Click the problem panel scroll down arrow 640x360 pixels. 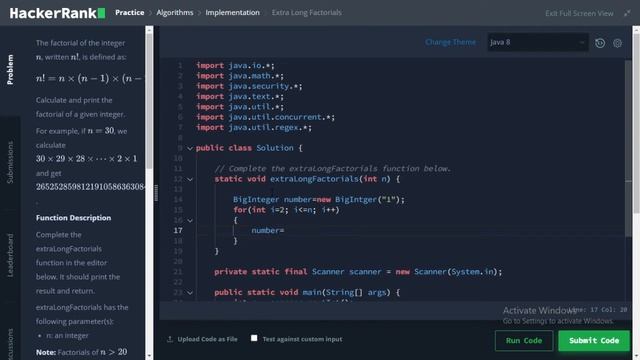(x=149, y=356)
